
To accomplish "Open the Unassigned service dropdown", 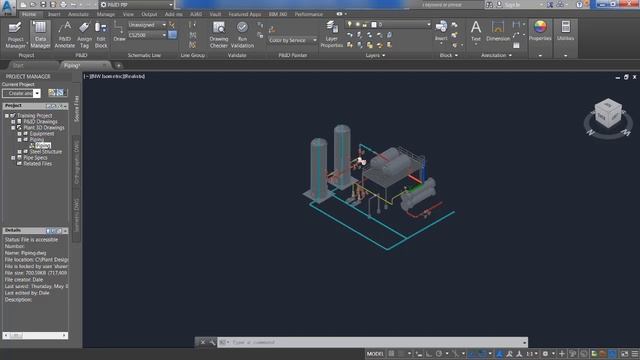I will (147, 24).
